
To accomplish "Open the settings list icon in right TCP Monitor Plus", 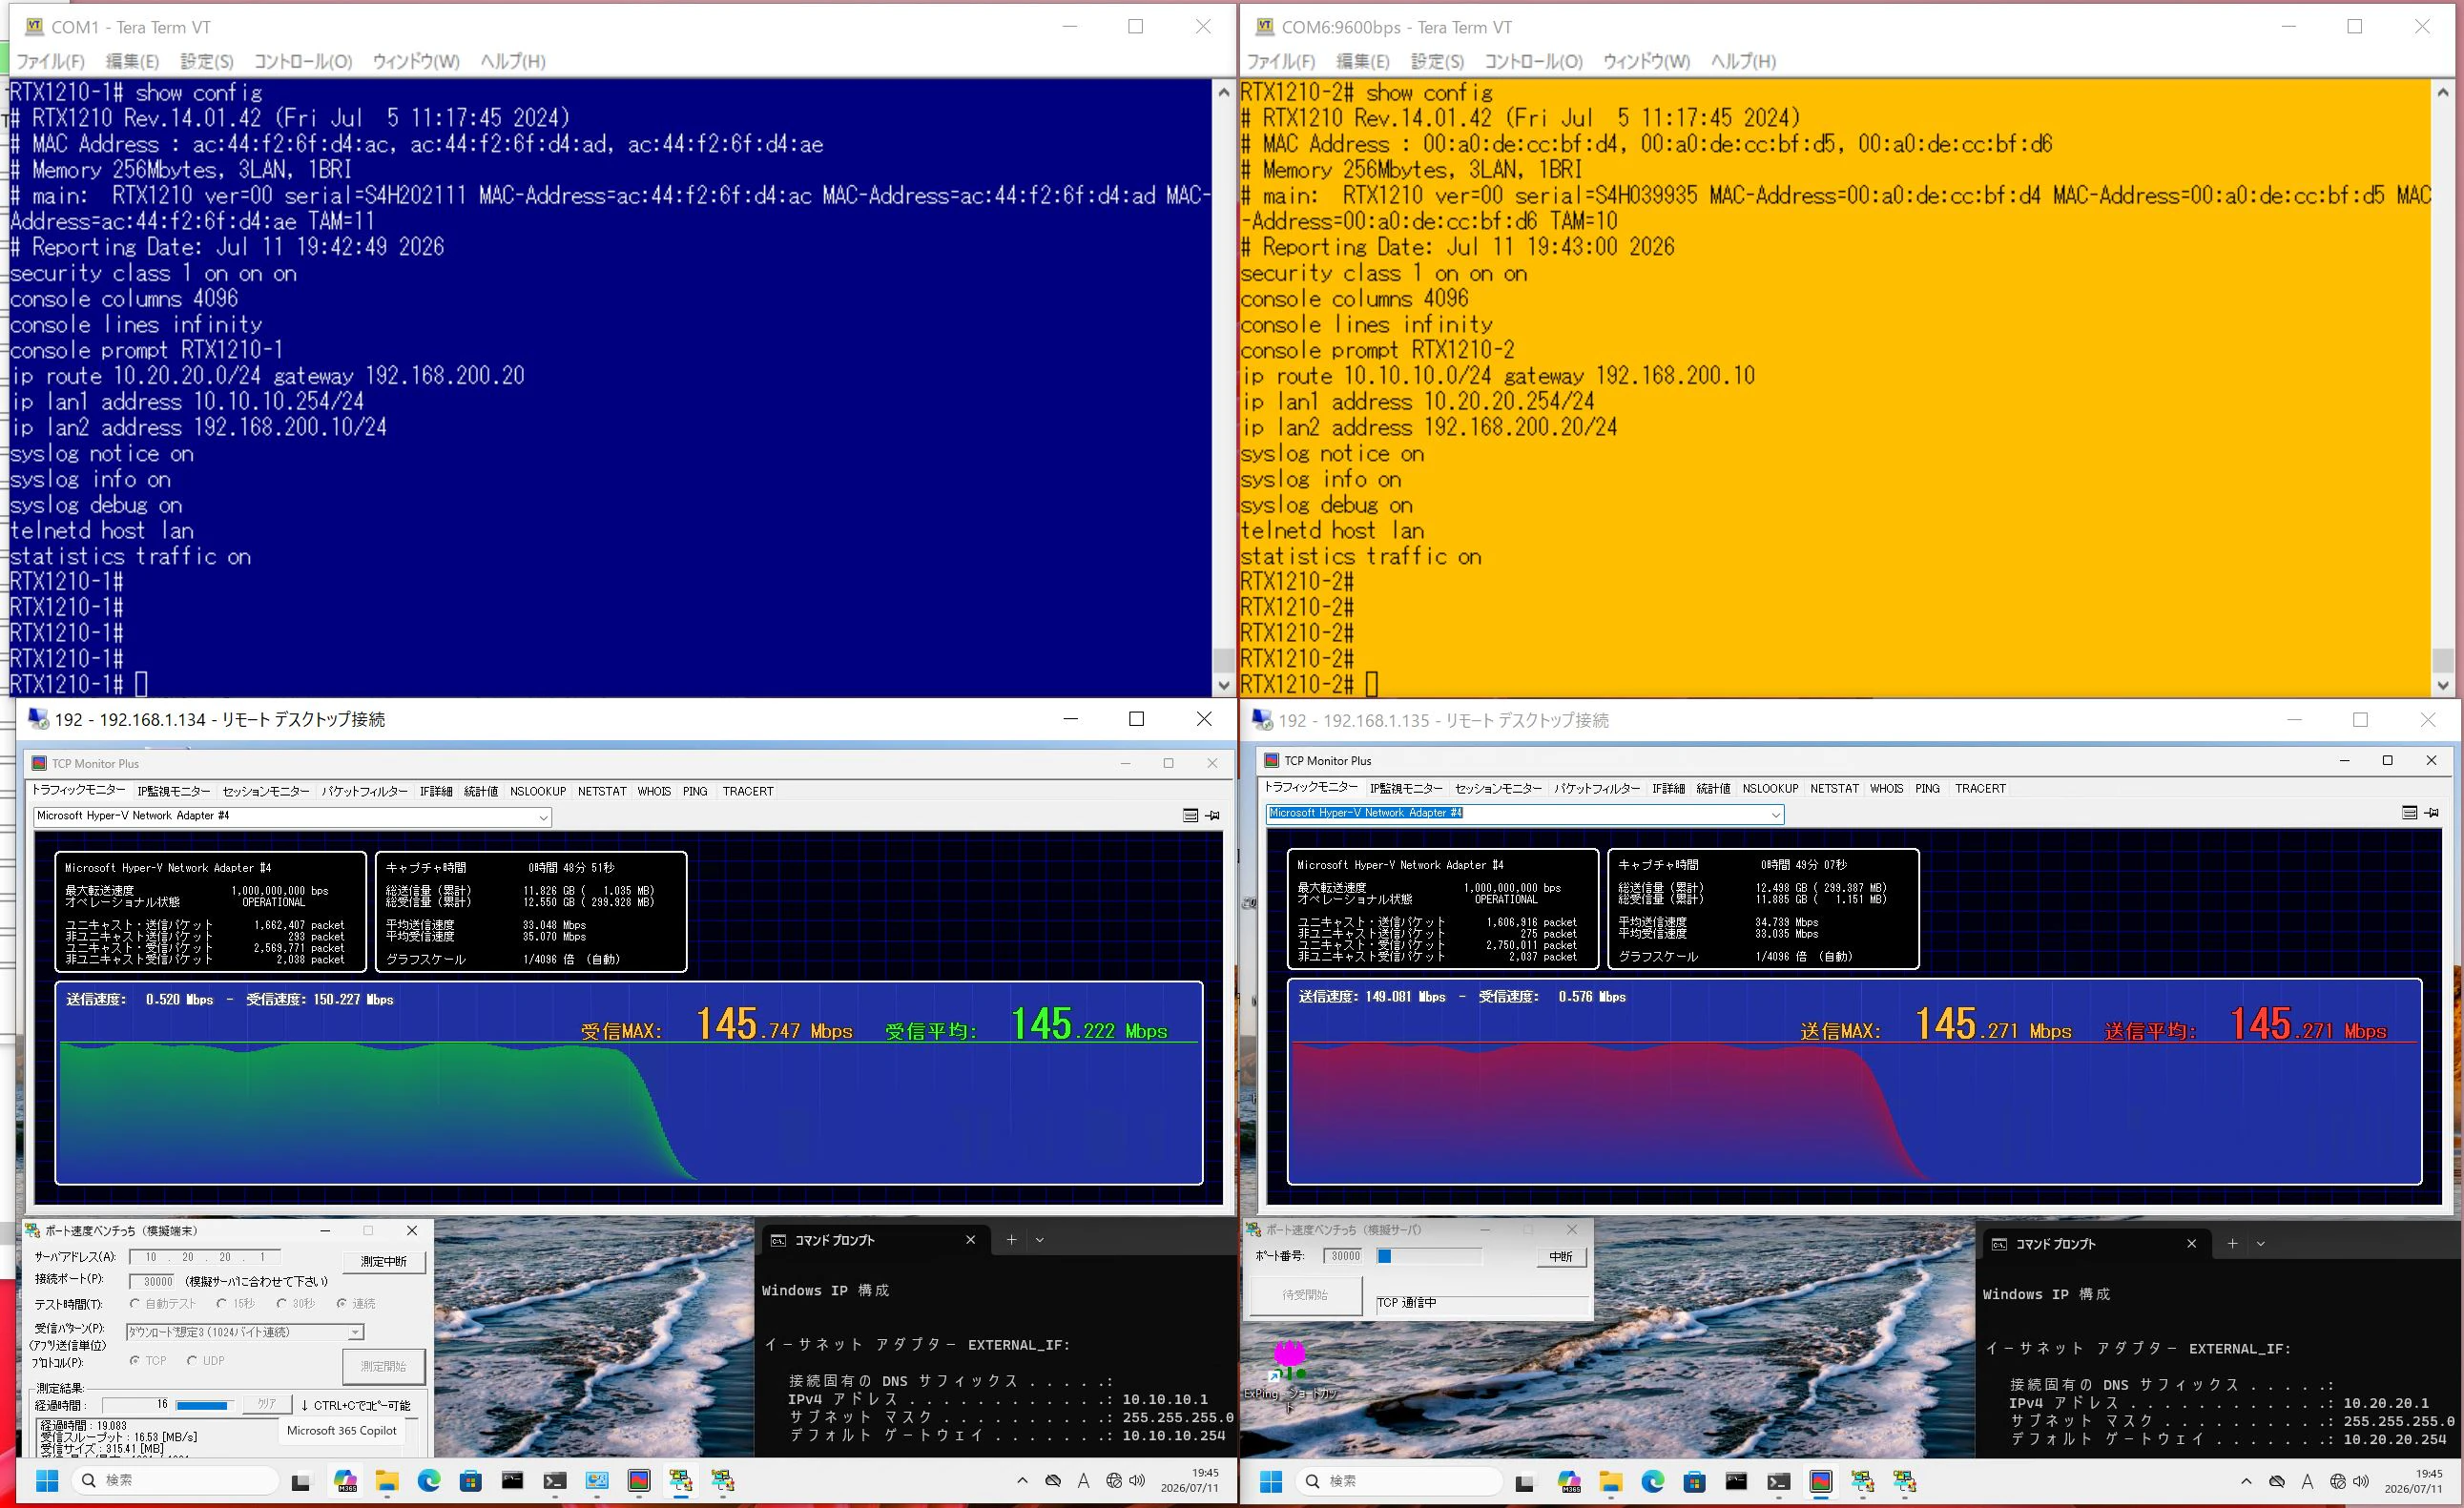I will click(x=2409, y=813).
